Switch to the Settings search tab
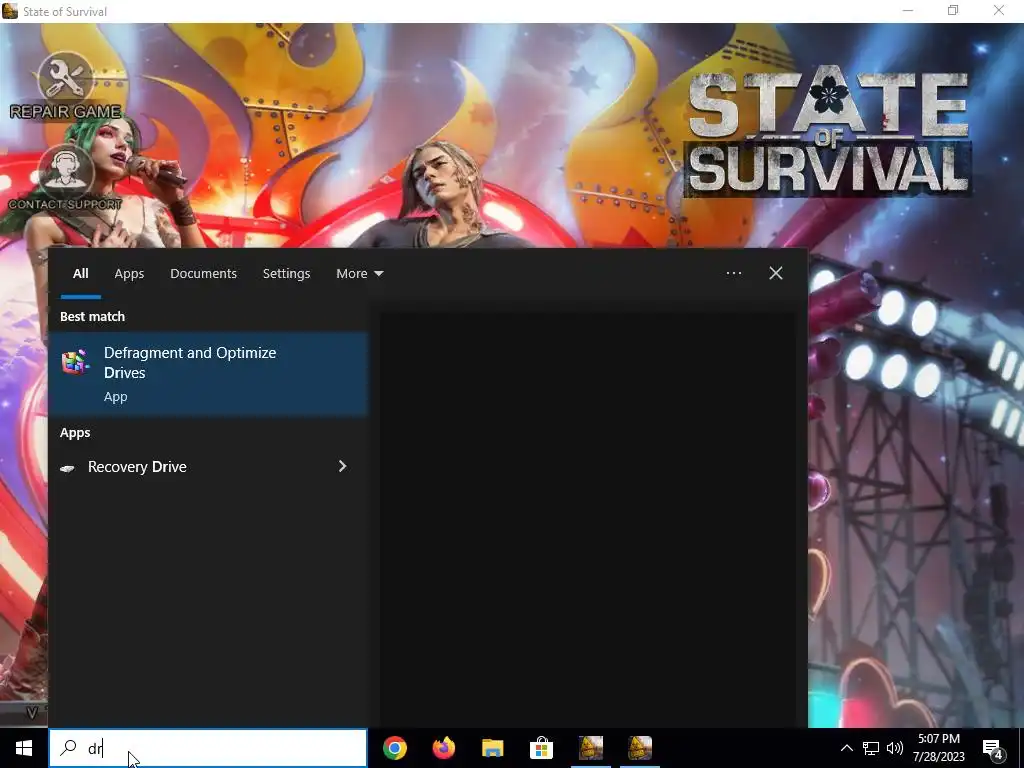The width and height of the screenshot is (1024, 768). click(286, 274)
